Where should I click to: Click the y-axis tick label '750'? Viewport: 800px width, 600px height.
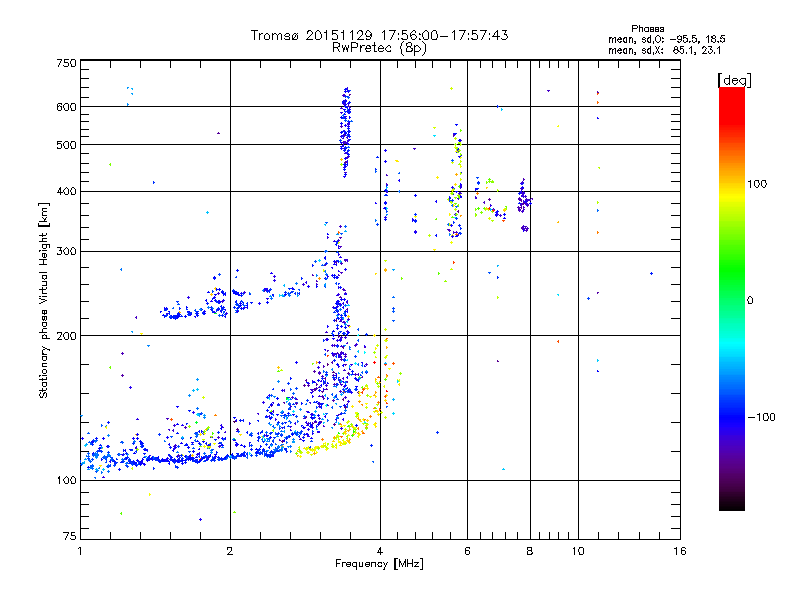[66, 63]
